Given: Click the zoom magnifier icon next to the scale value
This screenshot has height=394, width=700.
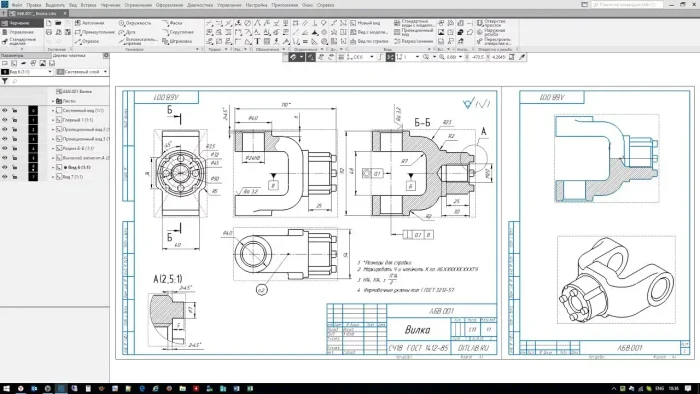Looking at the screenshot, I should pyautogui.click(x=442, y=57).
